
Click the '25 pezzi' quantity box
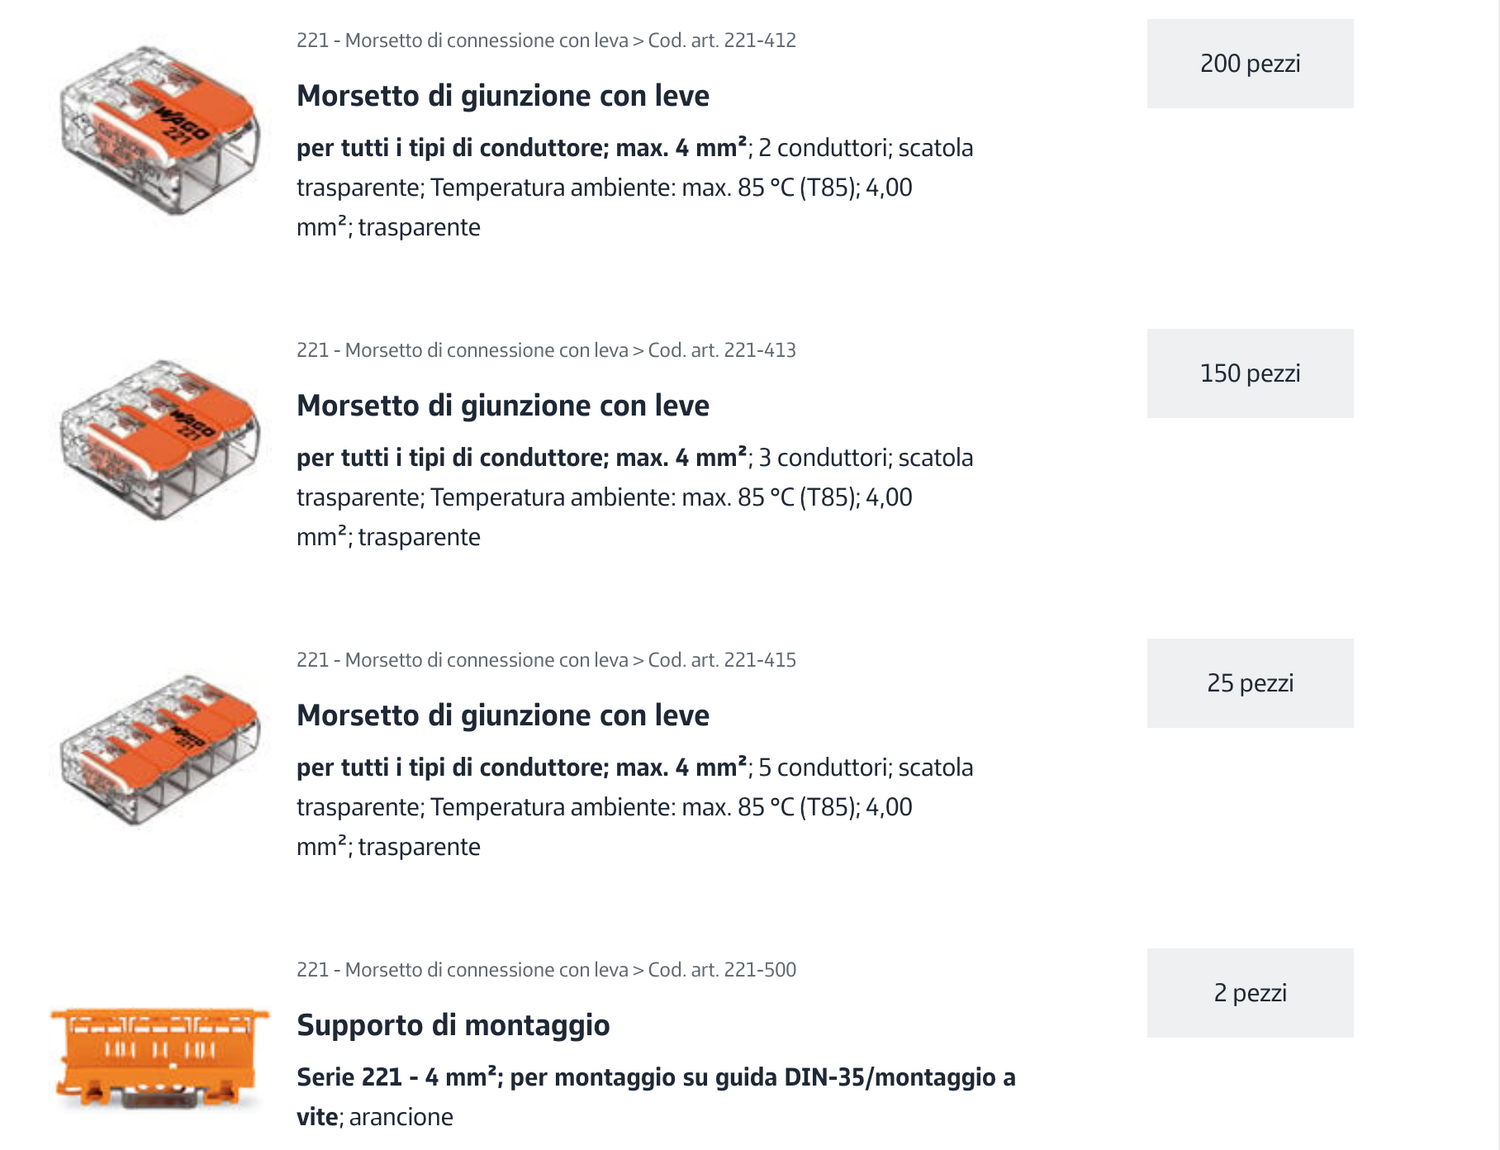coord(1250,684)
